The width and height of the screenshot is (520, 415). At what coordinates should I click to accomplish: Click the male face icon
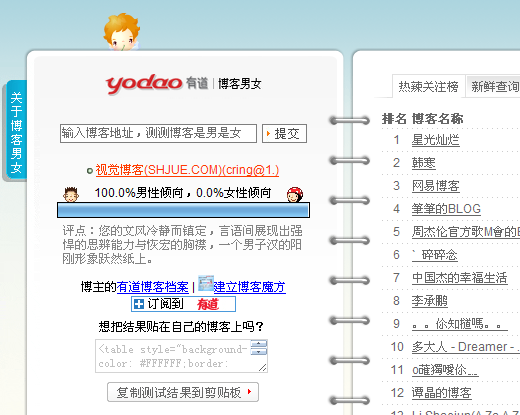pos(71,194)
